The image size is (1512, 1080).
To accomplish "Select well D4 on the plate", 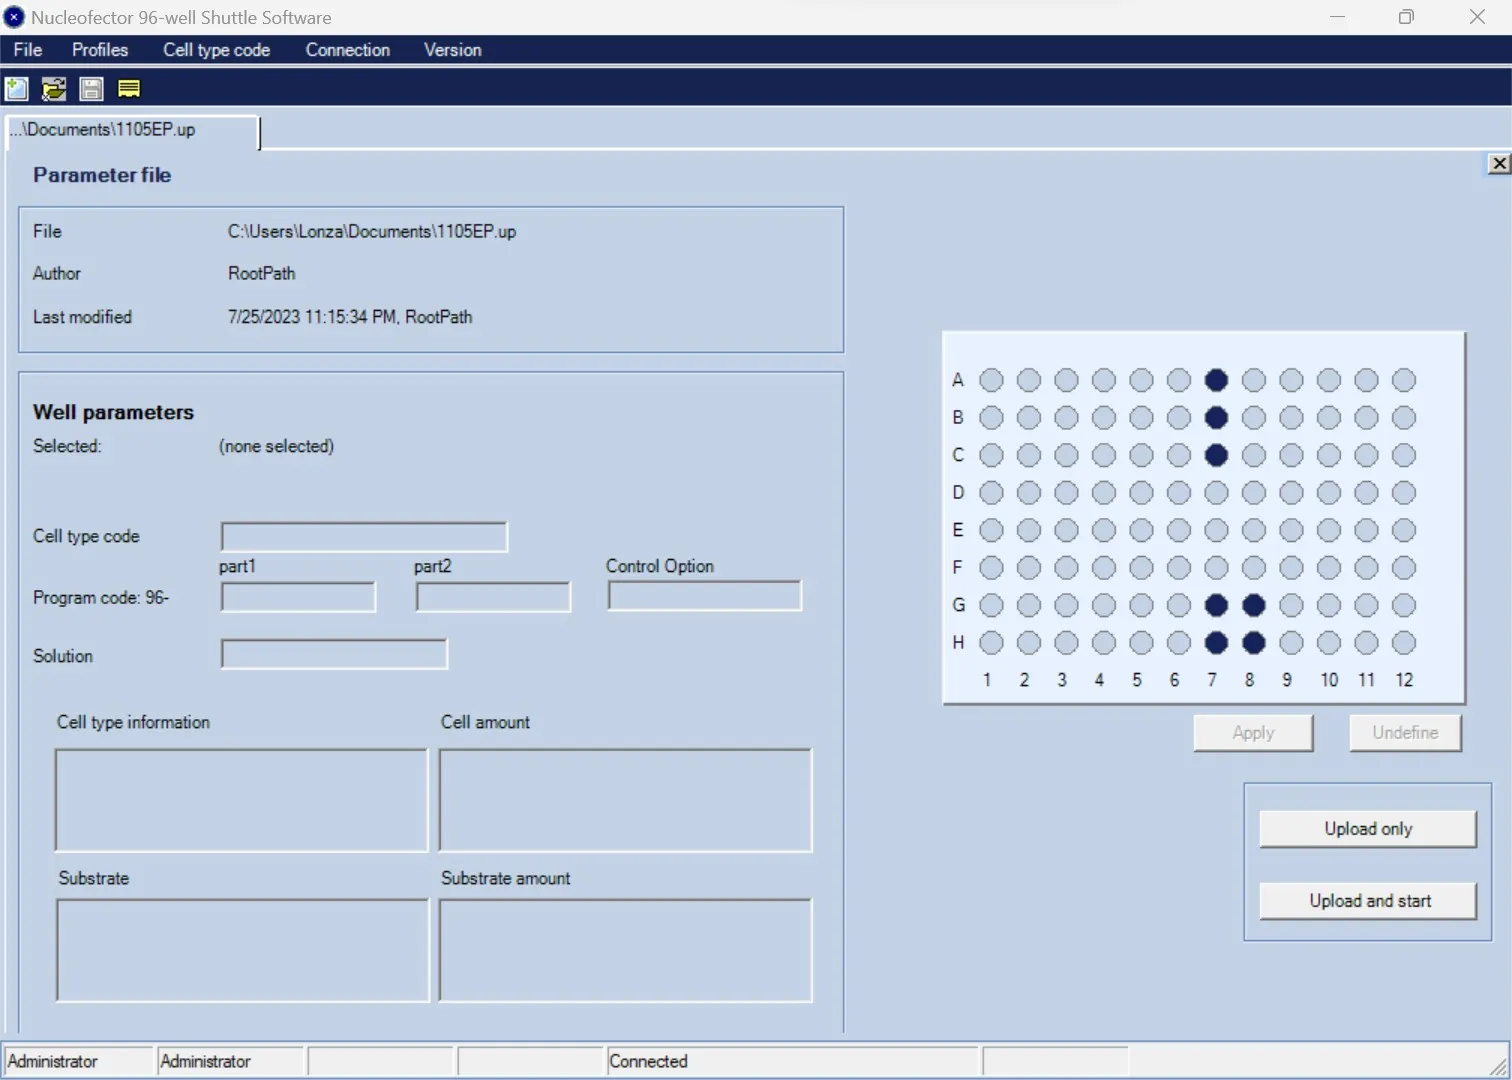I will [x=1104, y=493].
